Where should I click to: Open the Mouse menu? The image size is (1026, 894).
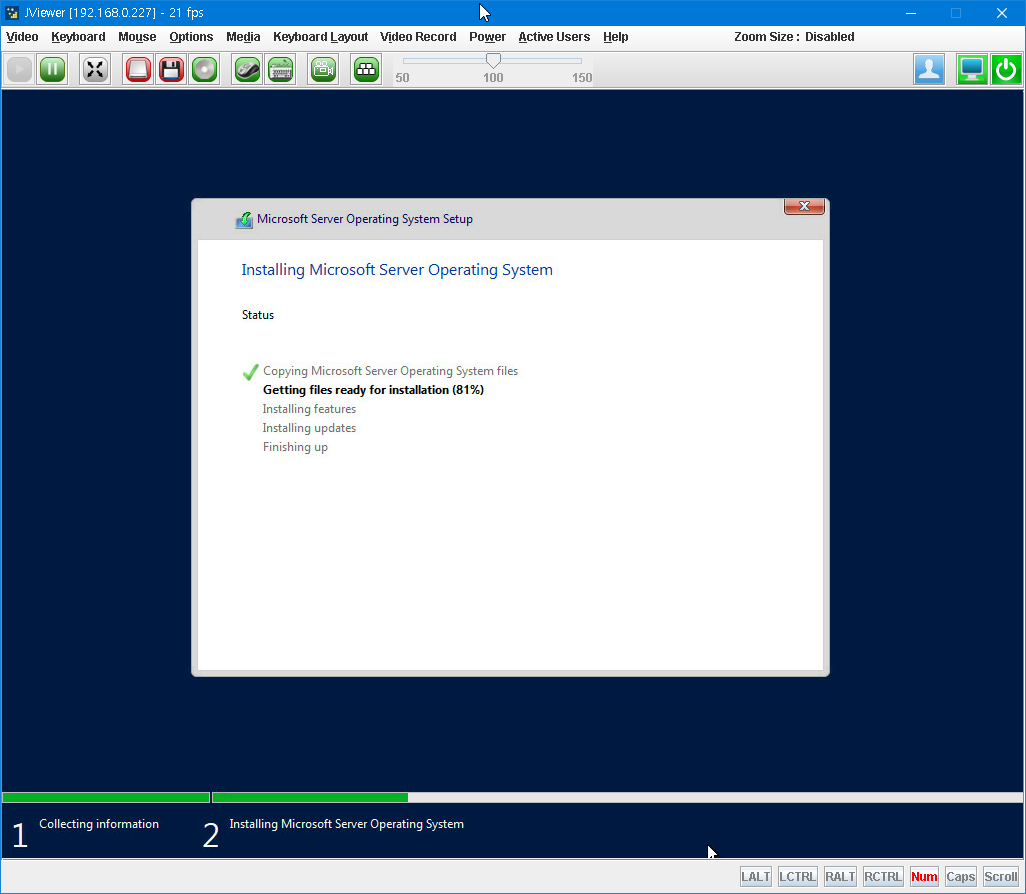137,37
